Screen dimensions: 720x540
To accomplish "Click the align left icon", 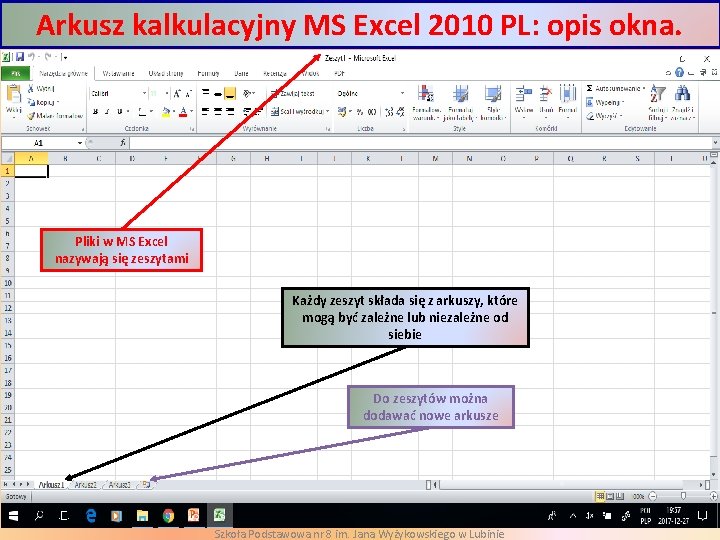I will click(x=205, y=111).
